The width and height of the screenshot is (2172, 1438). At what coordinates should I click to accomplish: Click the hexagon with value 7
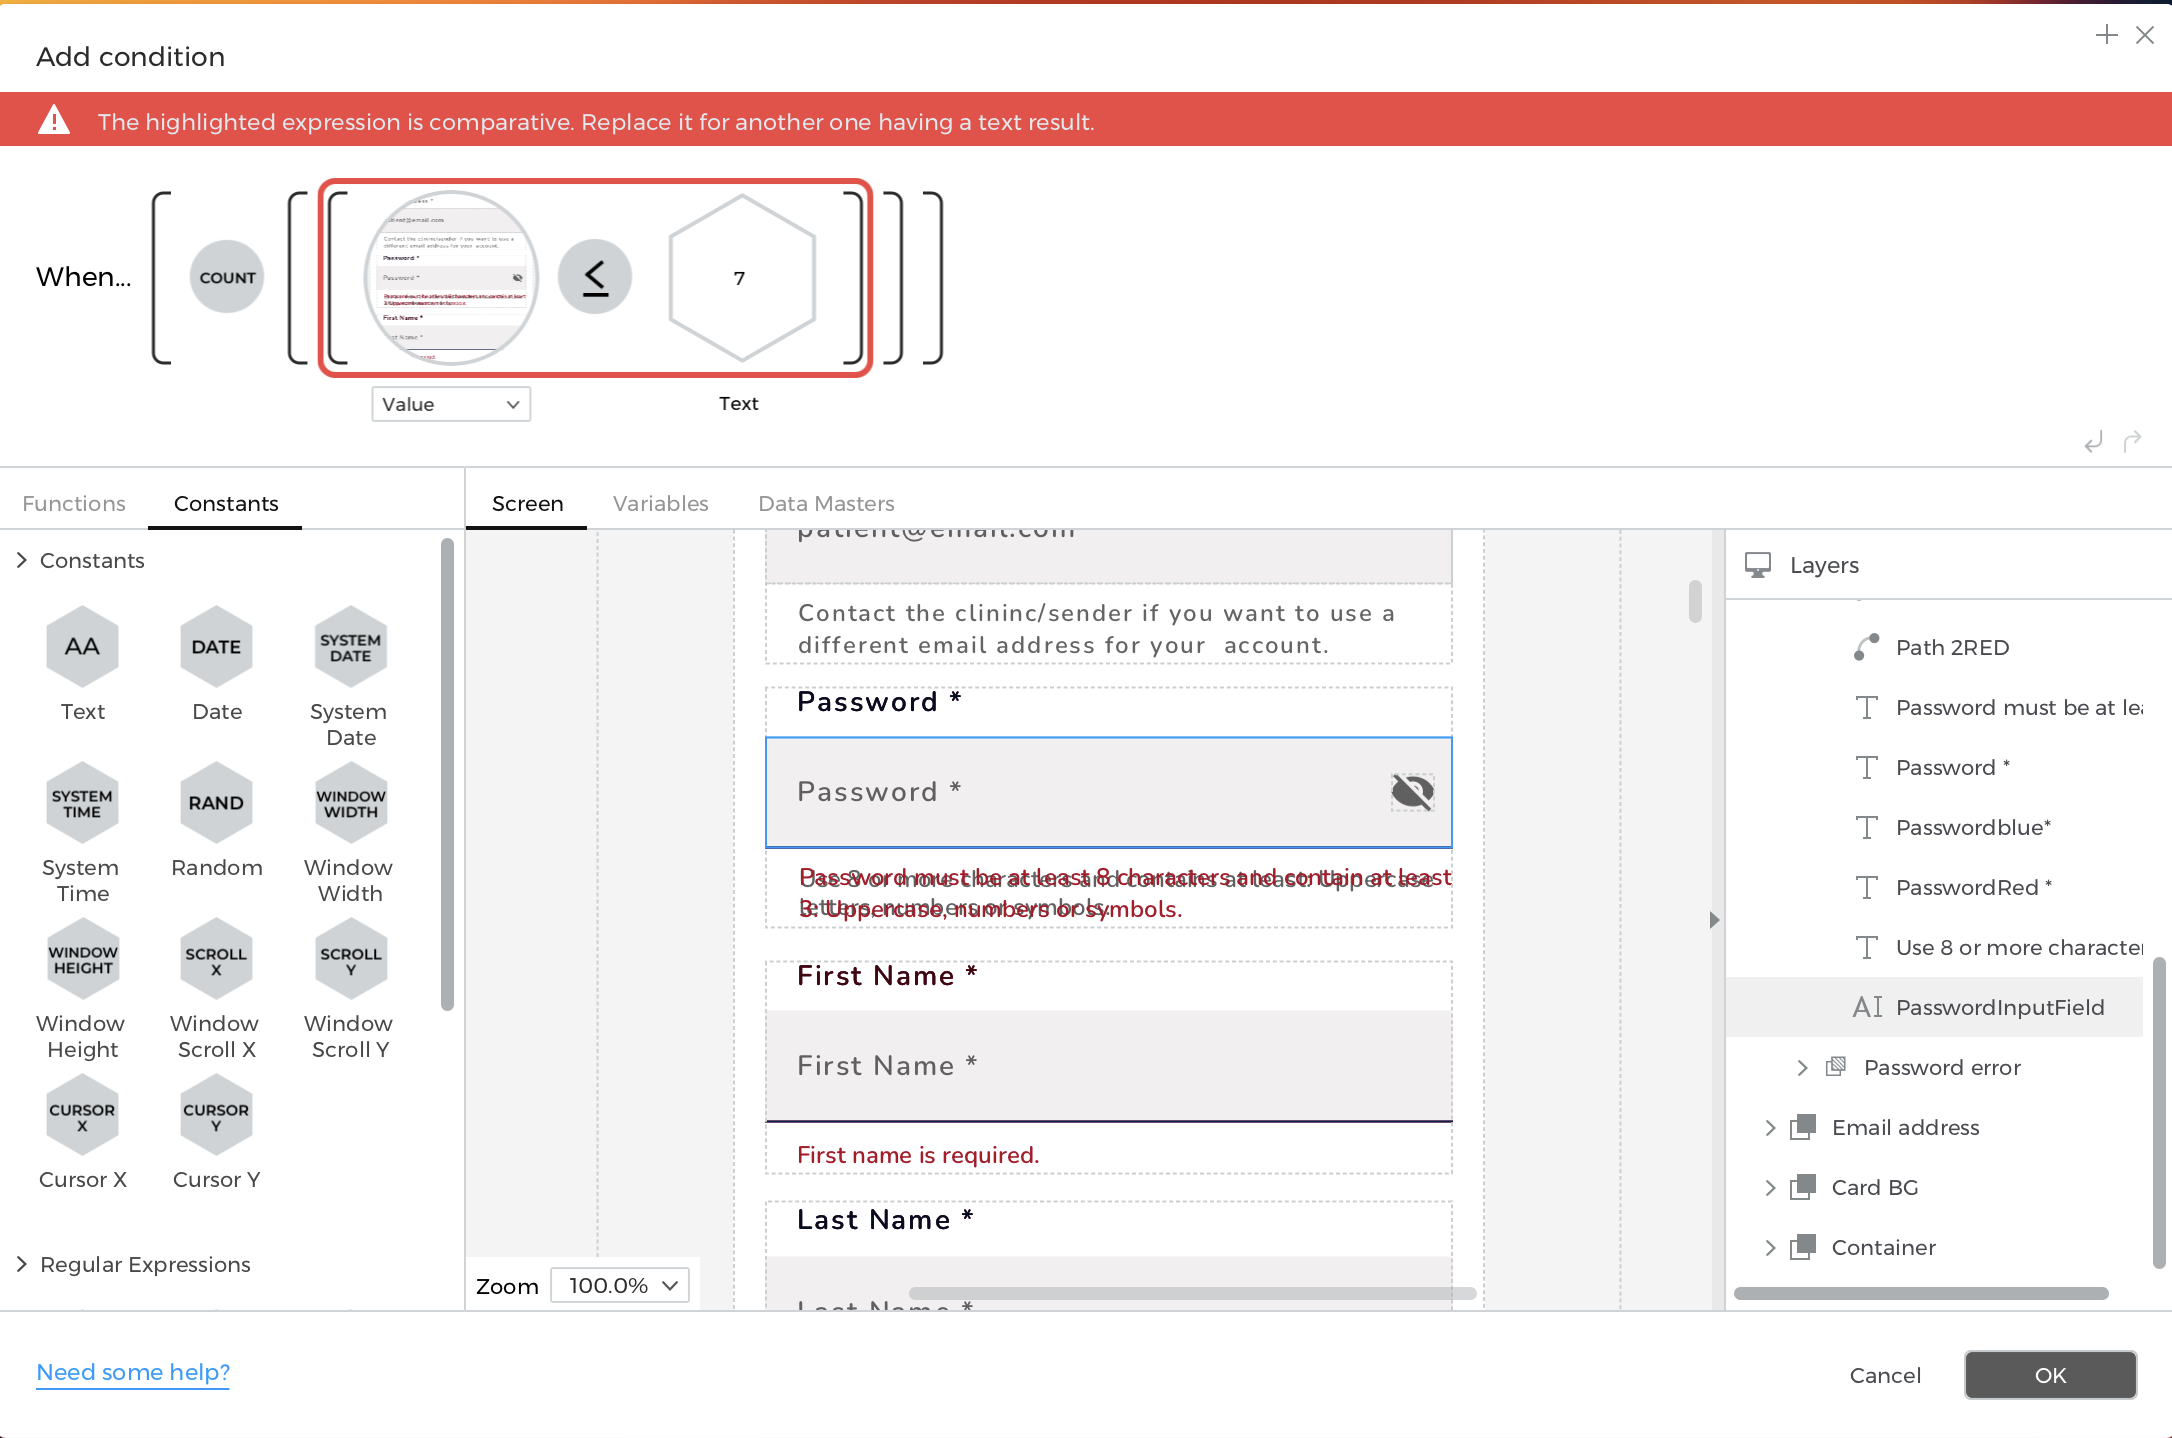[x=741, y=278]
